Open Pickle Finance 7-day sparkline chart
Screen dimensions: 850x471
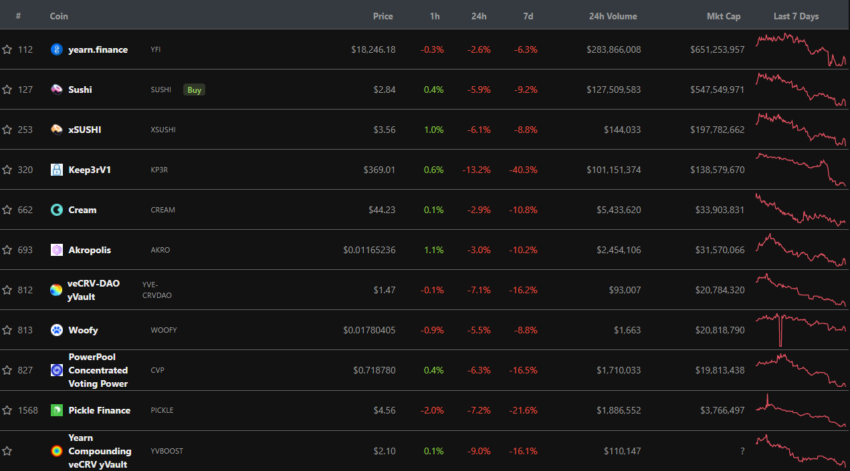click(x=801, y=410)
